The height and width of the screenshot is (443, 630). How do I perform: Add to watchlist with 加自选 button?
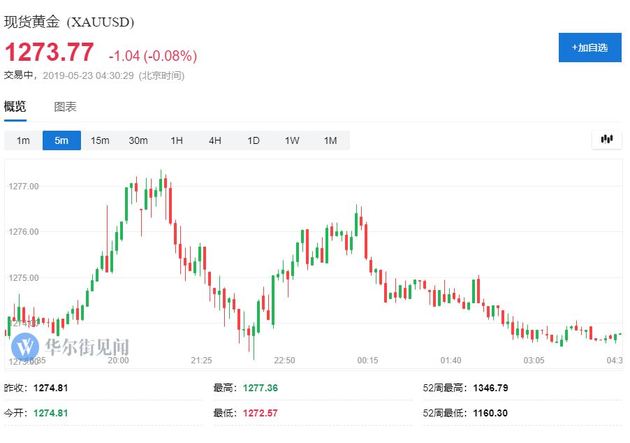[x=589, y=48]
